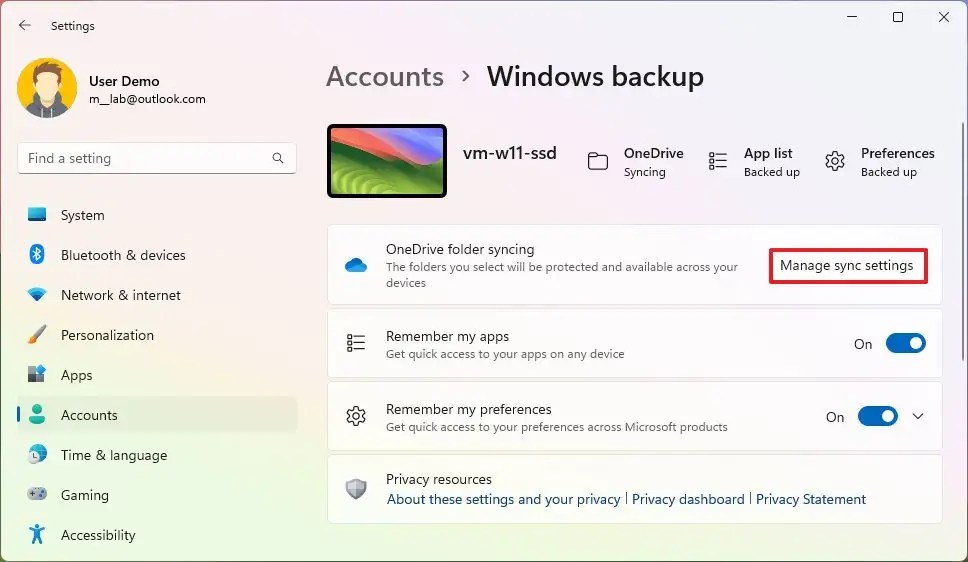This screenshot has width=968, height=562.
Task: Click the search magnifier icon
Action: (278, 158)
